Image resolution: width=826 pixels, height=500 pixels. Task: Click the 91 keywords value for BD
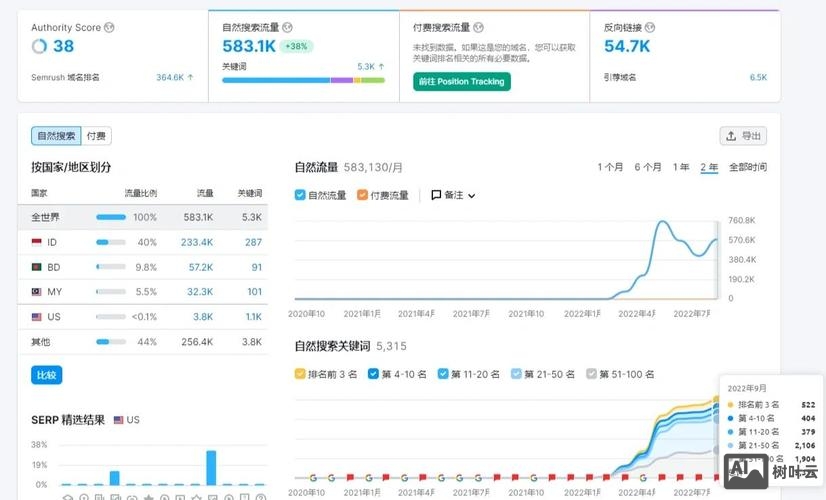pos(257,267)
